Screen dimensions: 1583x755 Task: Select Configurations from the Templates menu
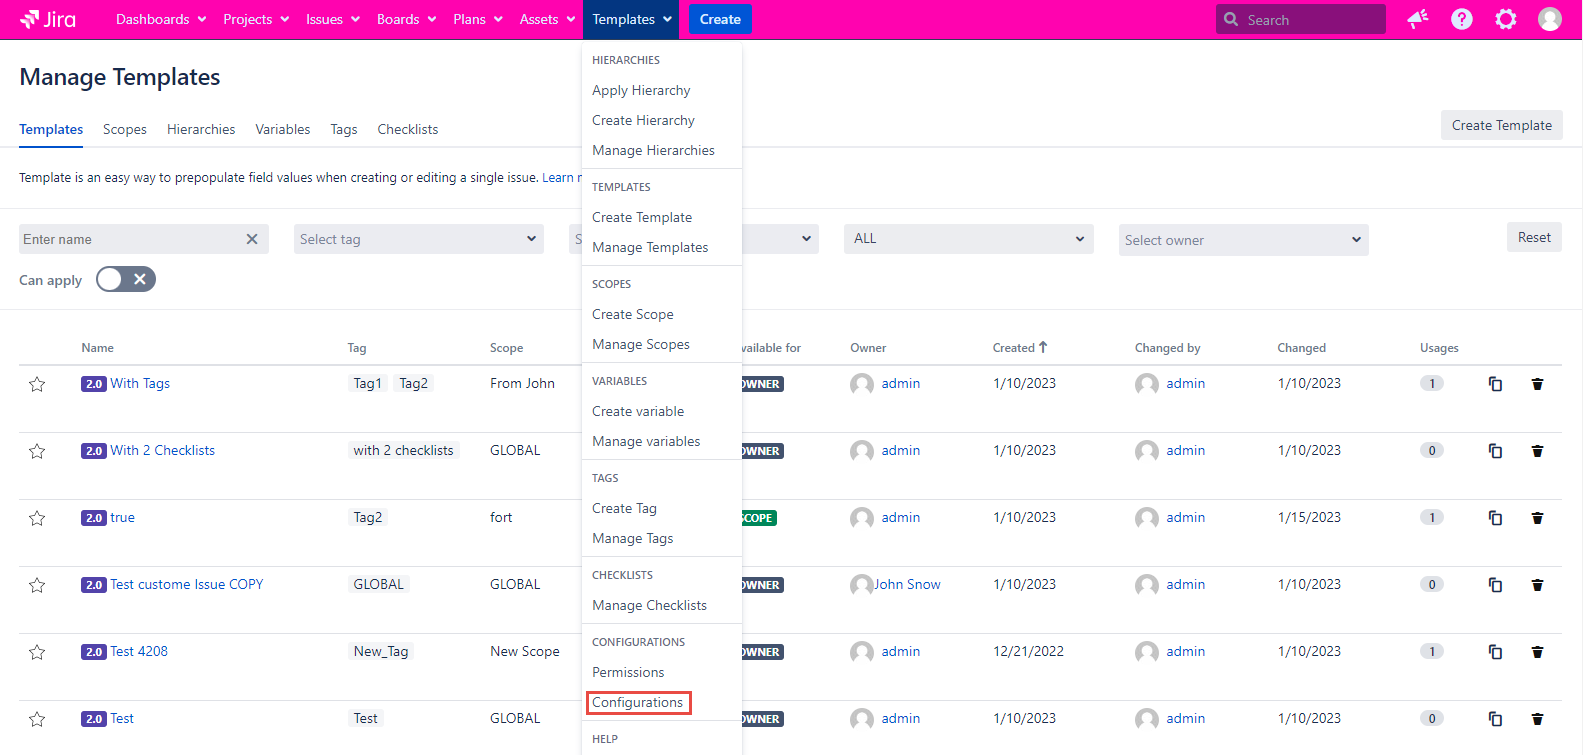(638, 702)
